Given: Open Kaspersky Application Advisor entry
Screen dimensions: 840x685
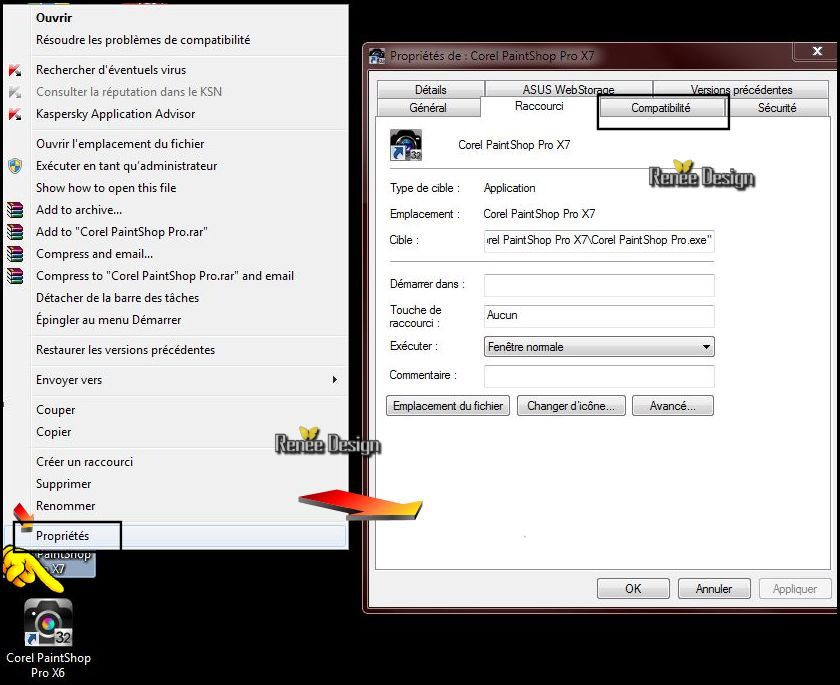Looking at the screenshot, I should click(116, 114).
